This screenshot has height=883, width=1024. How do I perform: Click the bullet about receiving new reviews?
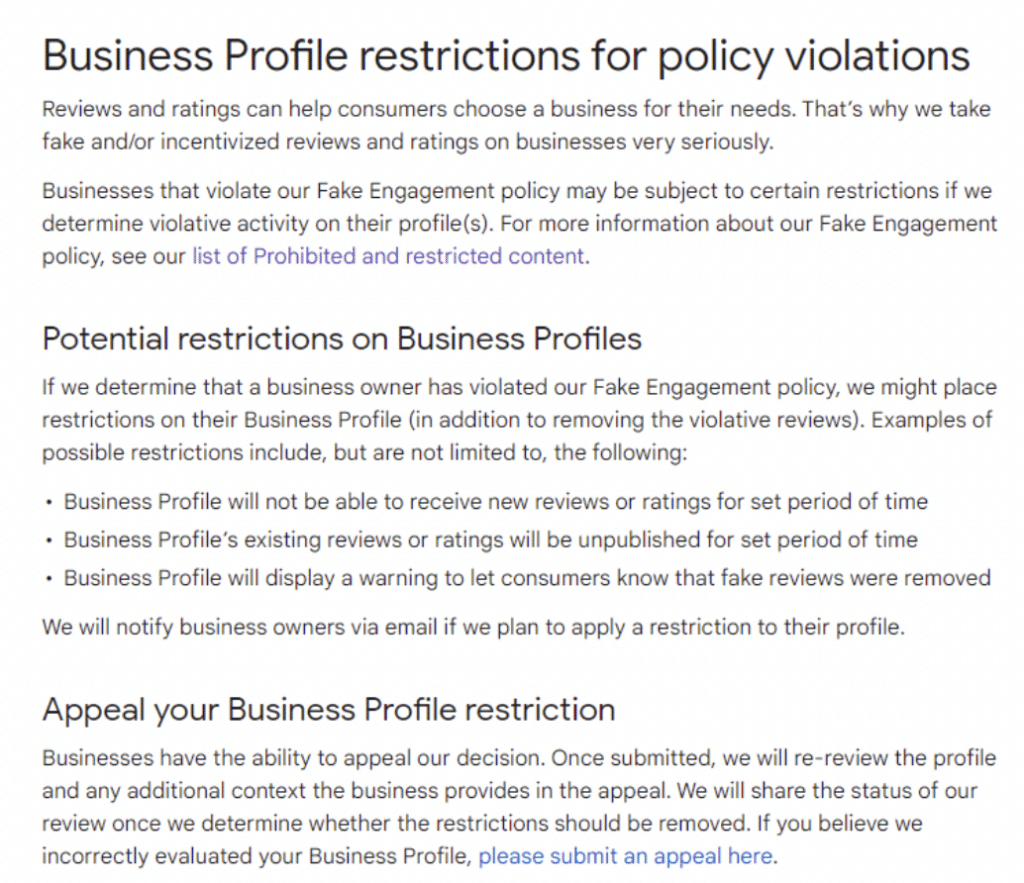(x=496, y=502)
